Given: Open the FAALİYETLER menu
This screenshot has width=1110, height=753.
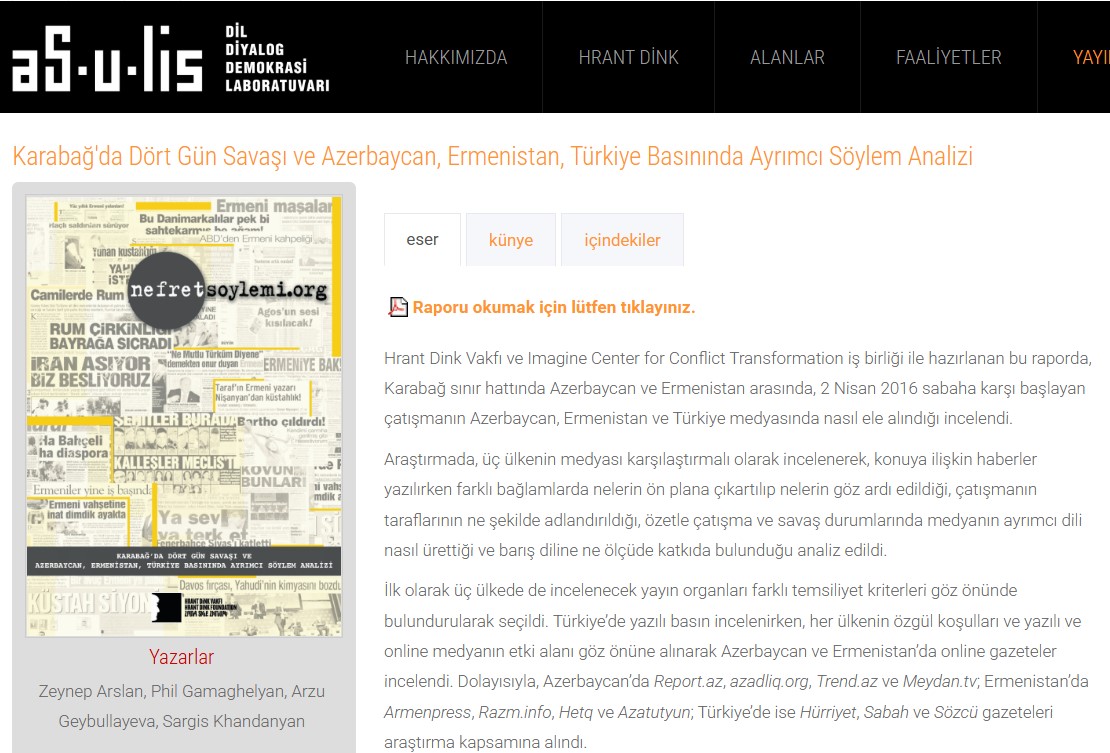Looking at the screenshot, I should pos(949,57).
